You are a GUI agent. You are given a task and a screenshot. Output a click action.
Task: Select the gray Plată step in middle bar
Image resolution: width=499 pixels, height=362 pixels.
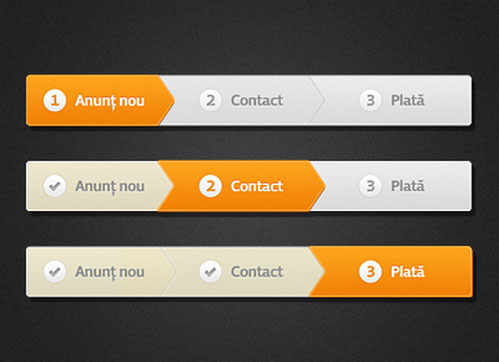tap(393, 186)
